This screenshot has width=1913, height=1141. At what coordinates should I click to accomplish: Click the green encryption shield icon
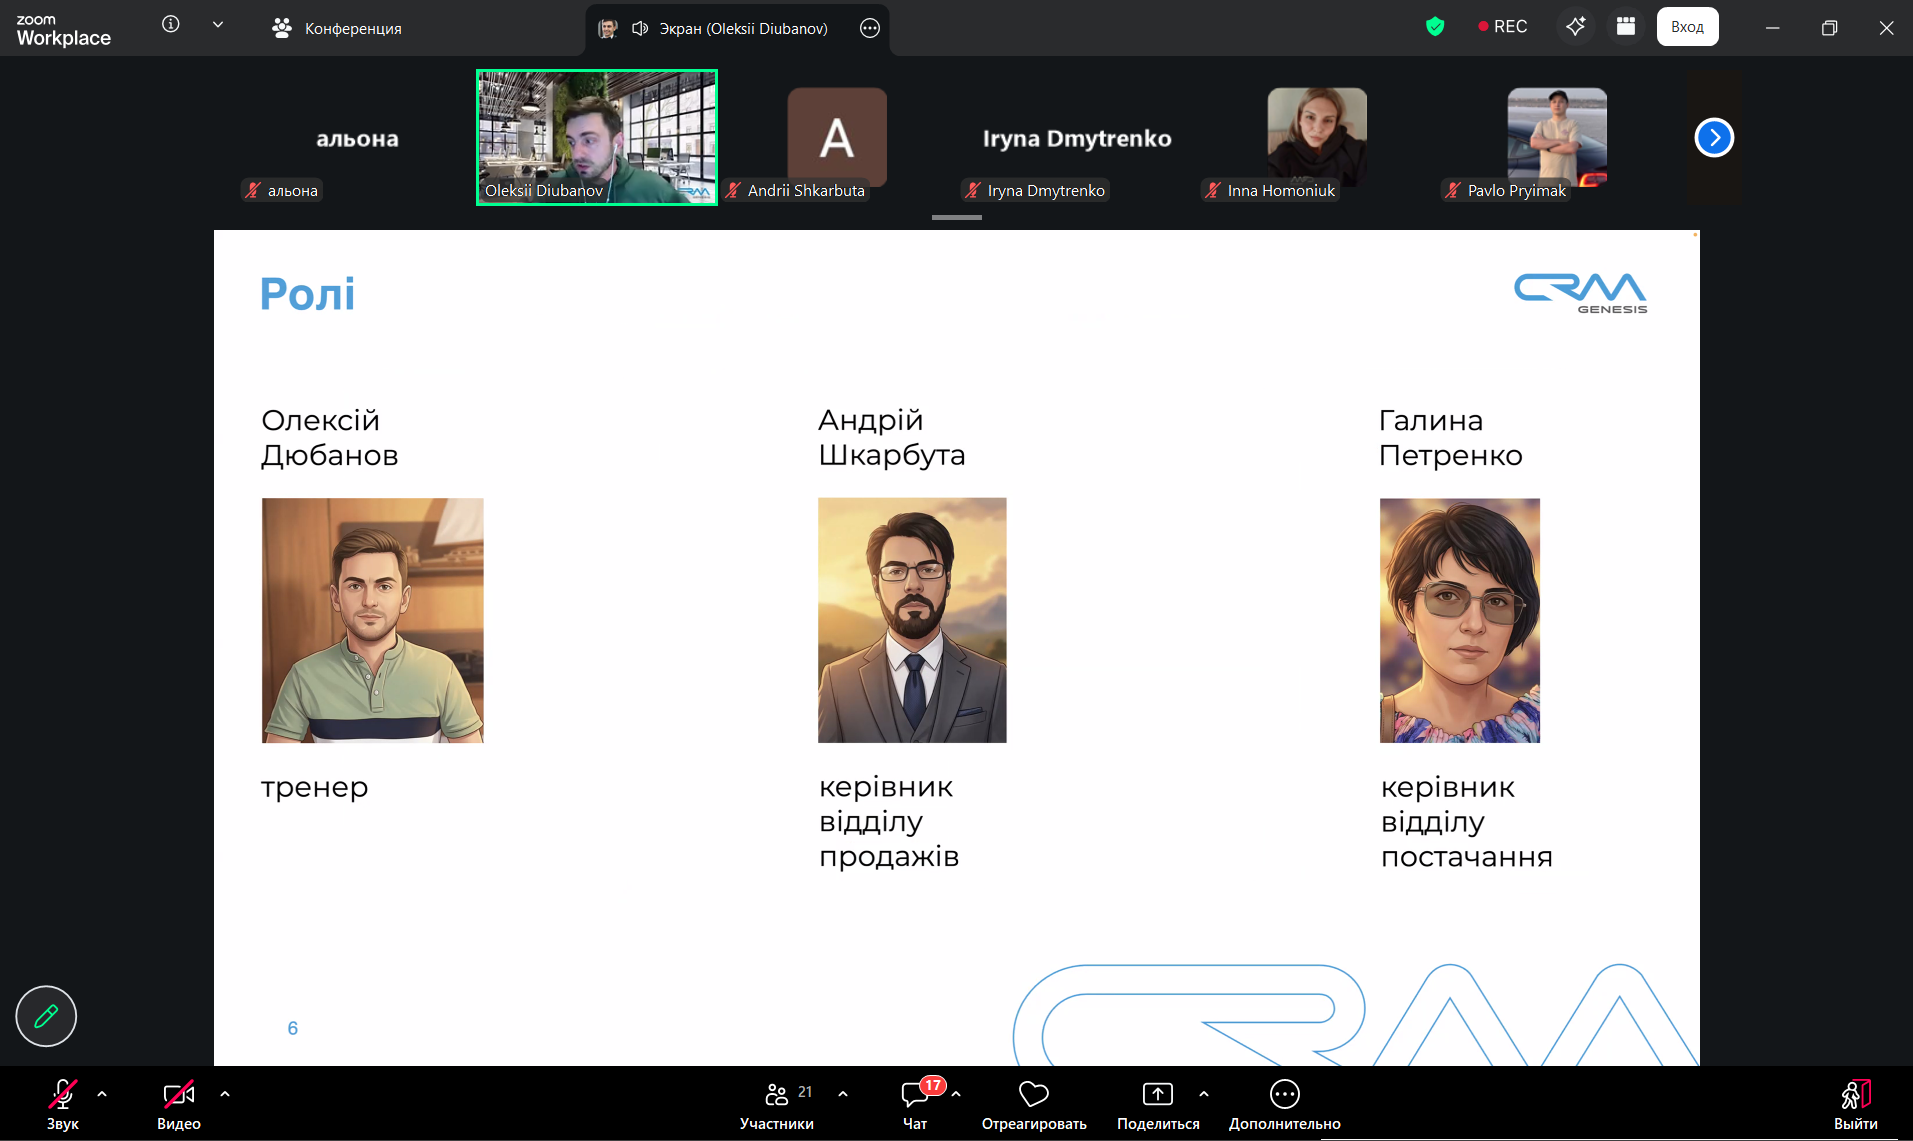(1435, 27)
